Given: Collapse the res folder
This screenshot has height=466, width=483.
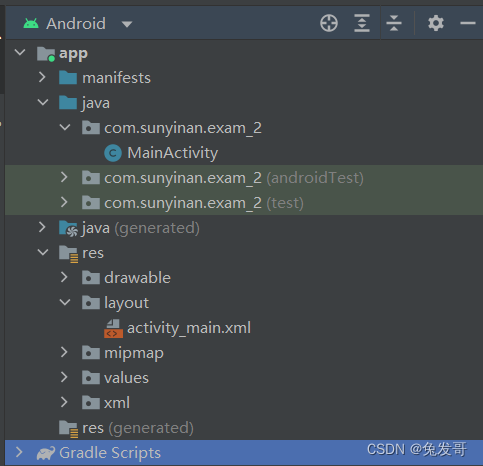Looking at the screenshot, I should (x=43, y=252).
